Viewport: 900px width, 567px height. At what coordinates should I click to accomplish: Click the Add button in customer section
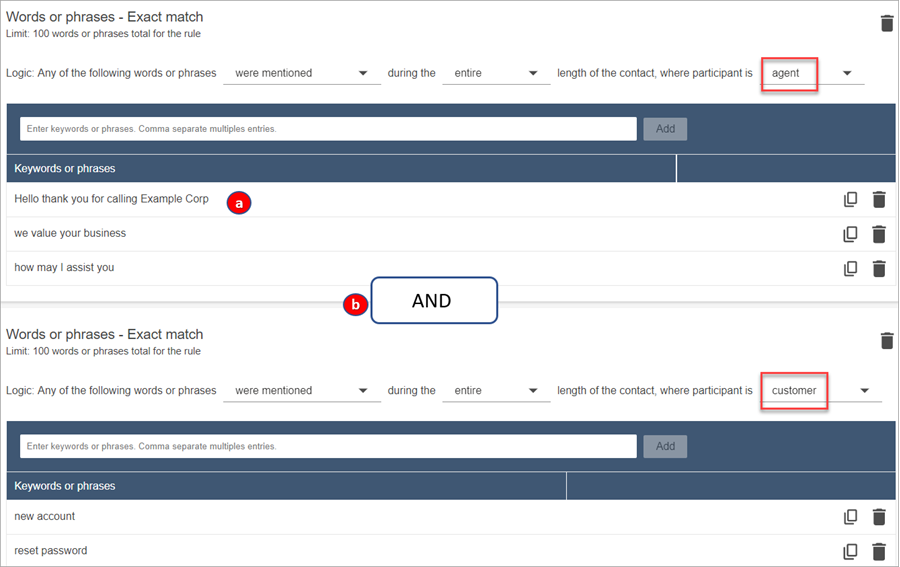665,446
